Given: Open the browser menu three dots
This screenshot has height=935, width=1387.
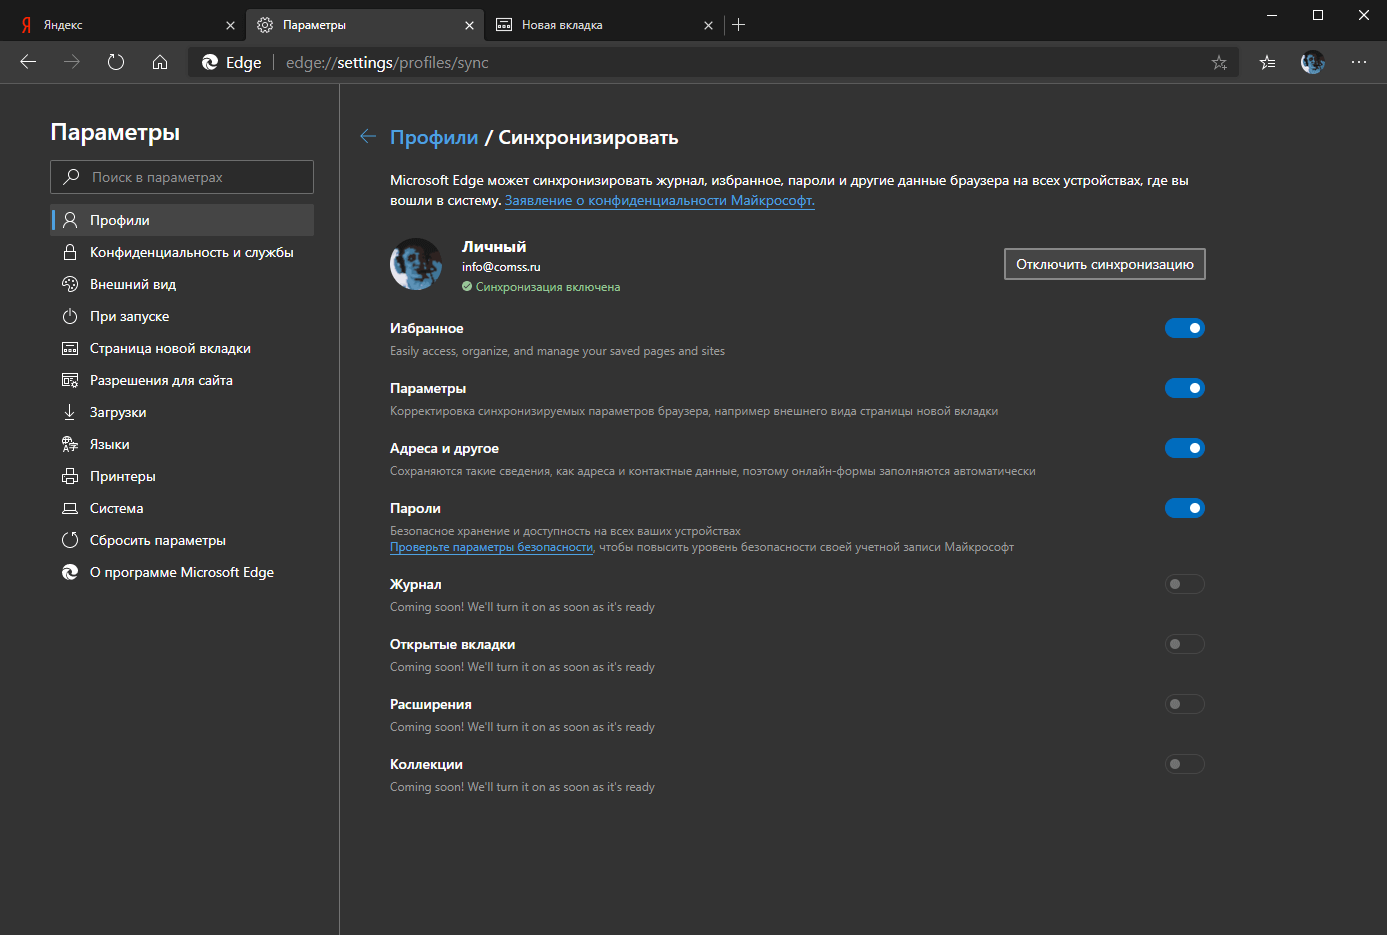Looking at the screenshot, I should pyautogui.click(x=1358, y=62).
